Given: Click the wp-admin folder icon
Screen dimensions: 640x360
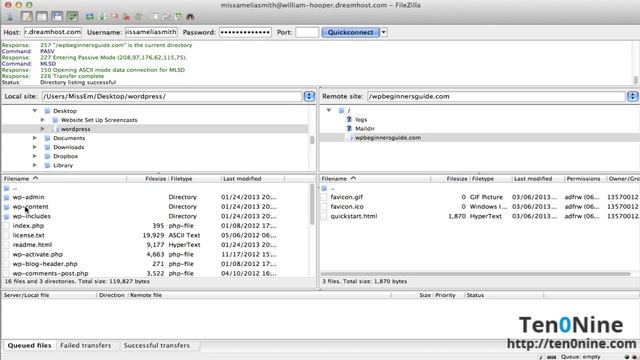Looking at the screenshot, I should 6,197.
